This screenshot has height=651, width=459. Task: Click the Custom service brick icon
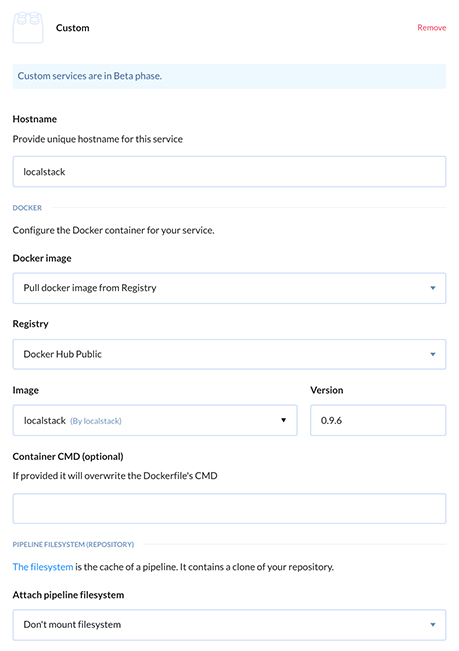(x=28, y=27)
